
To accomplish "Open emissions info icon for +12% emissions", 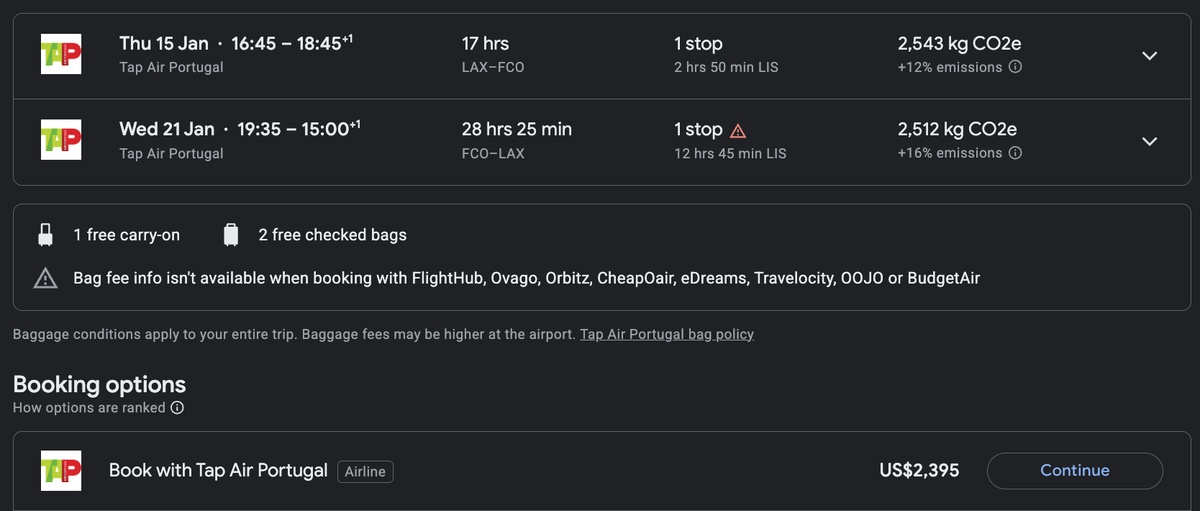I will (1015, 67).
